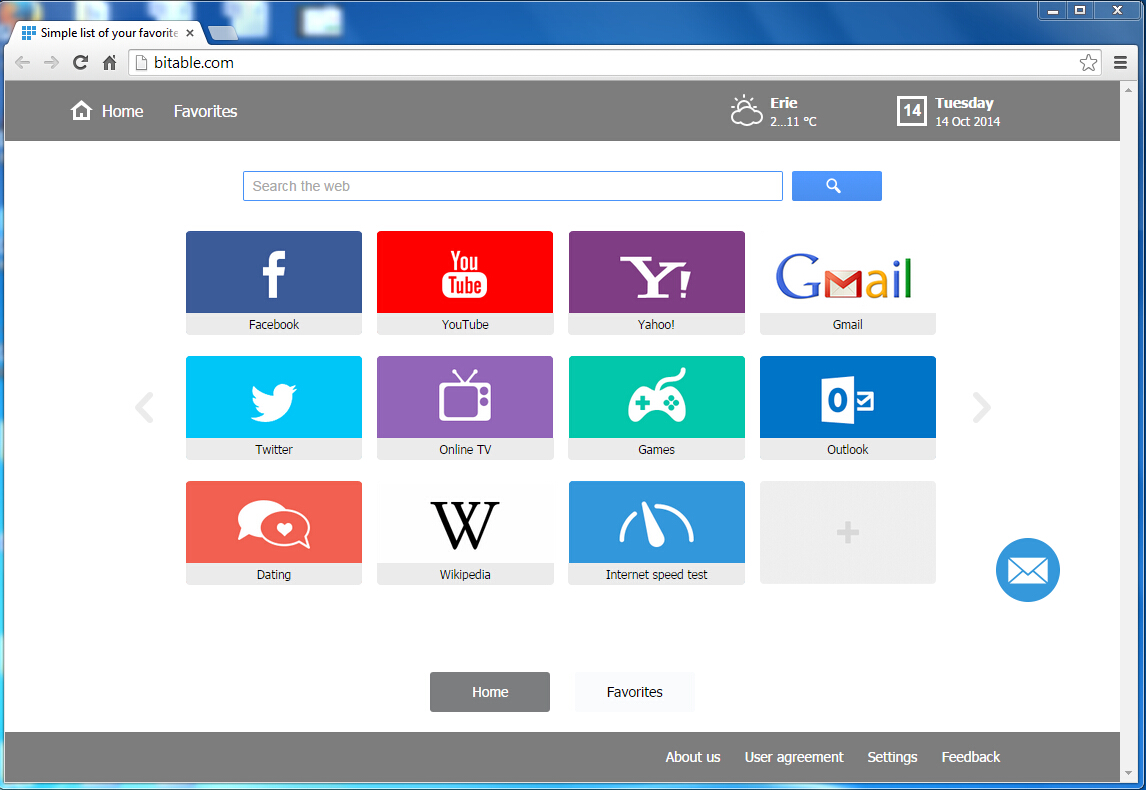Image resolution: width=1146 pixels, height=790 pixels.
Task: Open the Settings footer link
Action: click(892, 757)
